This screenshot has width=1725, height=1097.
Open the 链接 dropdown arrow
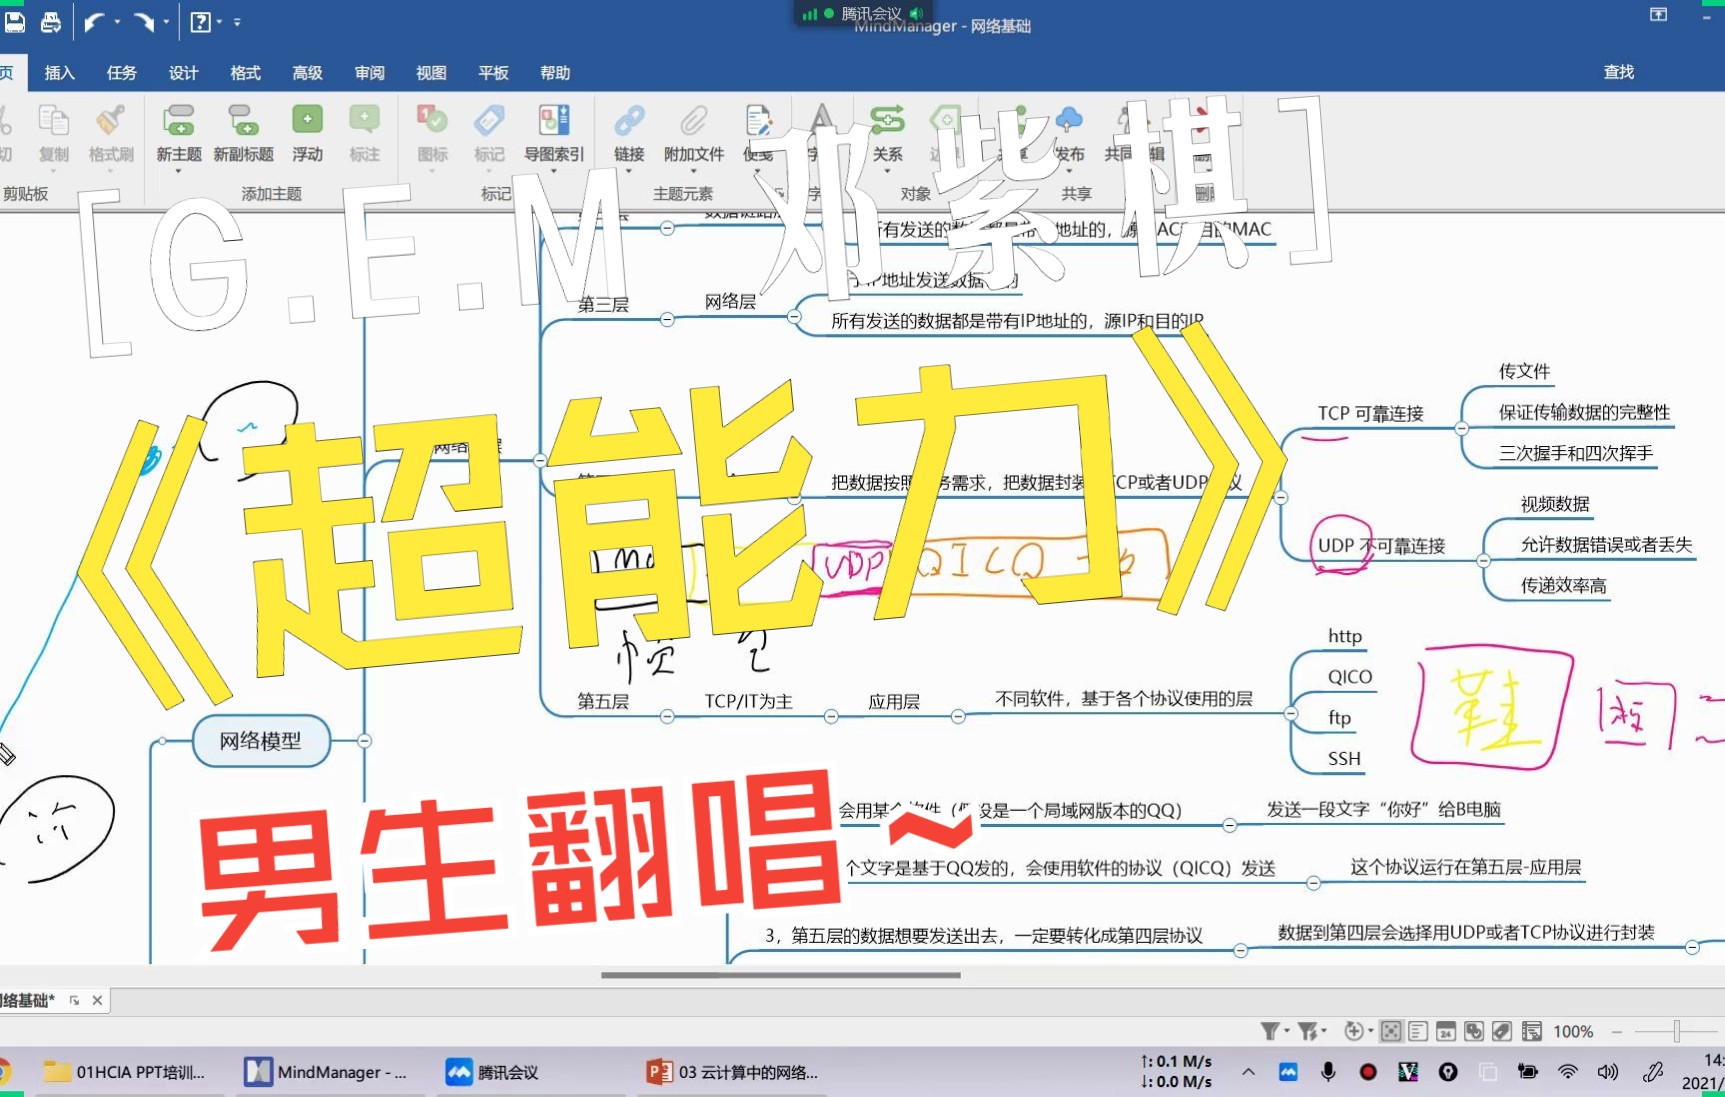click(x=629, y=172)
